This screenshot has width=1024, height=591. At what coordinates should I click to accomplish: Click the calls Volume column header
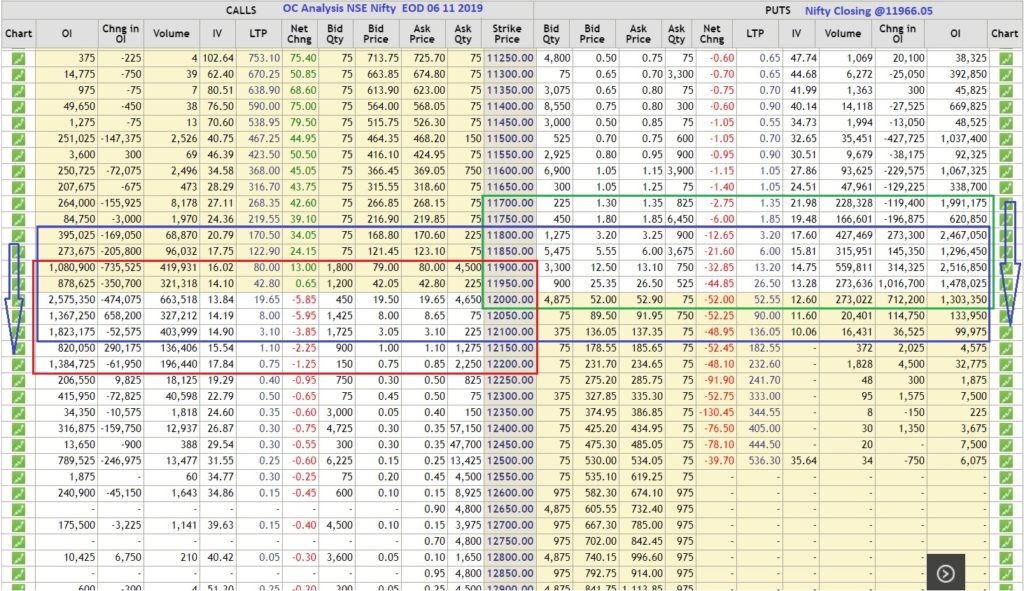click(172, 33)
